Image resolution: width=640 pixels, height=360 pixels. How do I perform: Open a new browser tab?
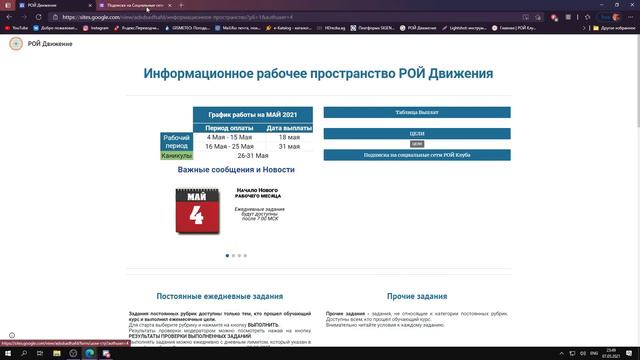pyautogui.click(x=181, y=5)
